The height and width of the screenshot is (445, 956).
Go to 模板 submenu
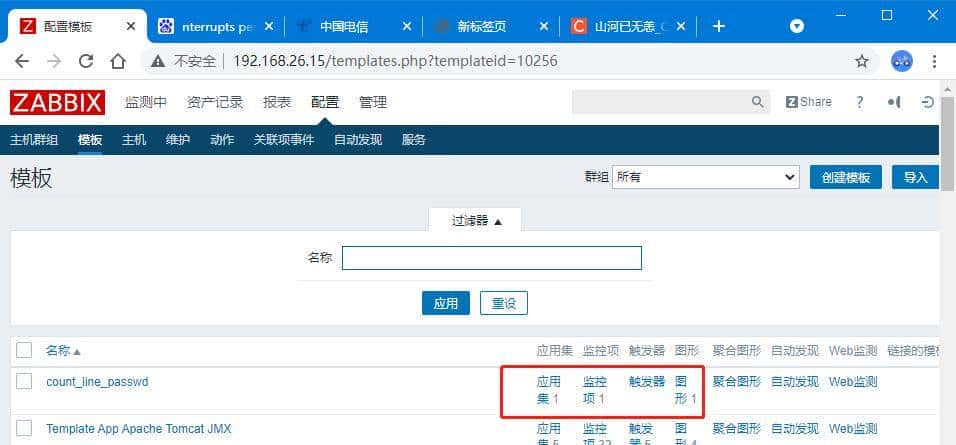[x=90, y=140]
